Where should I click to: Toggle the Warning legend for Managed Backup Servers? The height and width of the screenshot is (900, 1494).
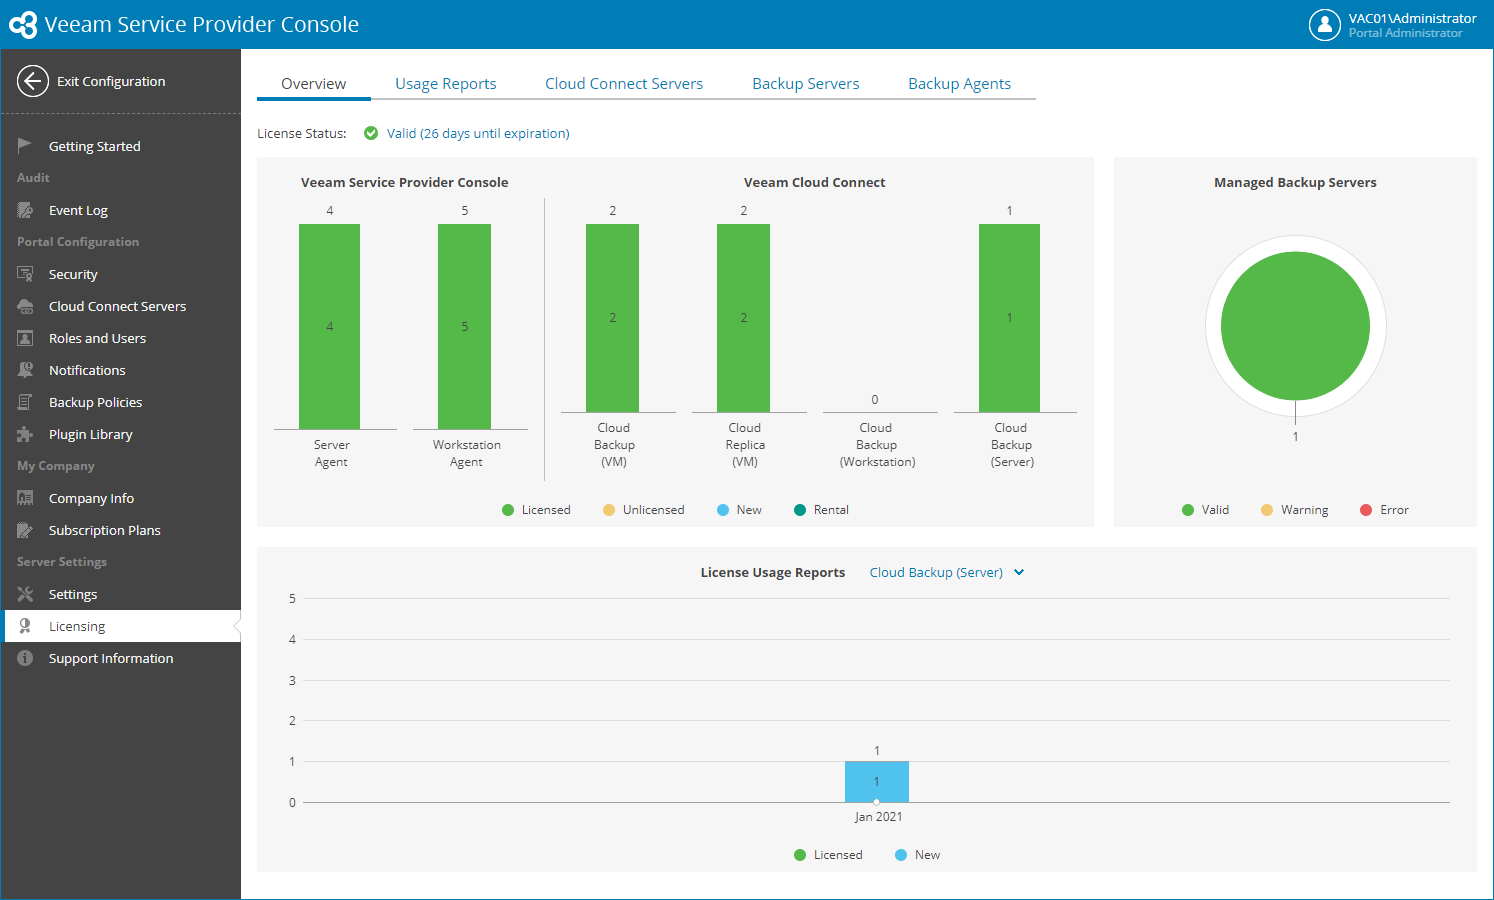(x=1295, y=510)
